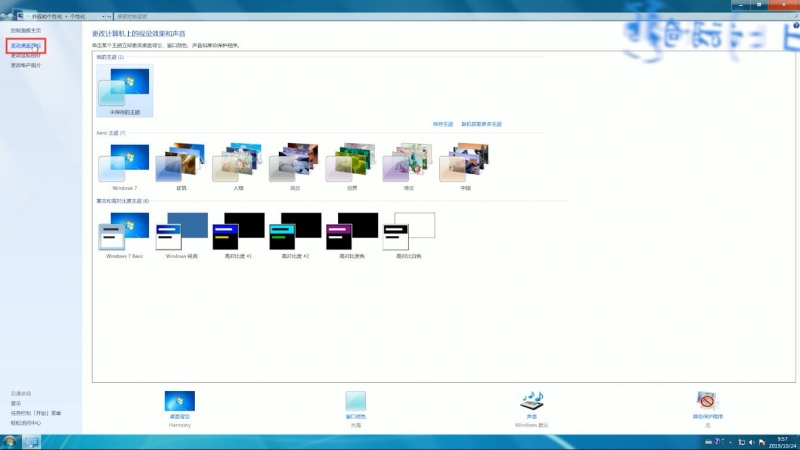Apply the 场景 Scenes Aero theme
800x450 pixels.
click(x=409, y=166)
